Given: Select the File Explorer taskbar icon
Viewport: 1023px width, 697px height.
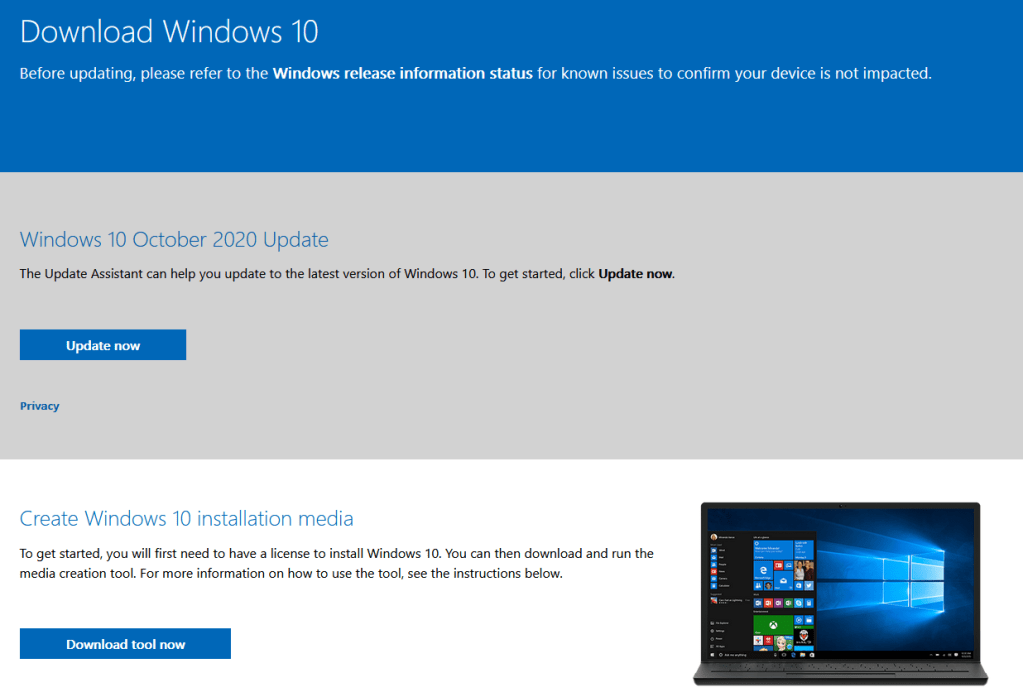Looking at the screenshot, I should point(802,655).
